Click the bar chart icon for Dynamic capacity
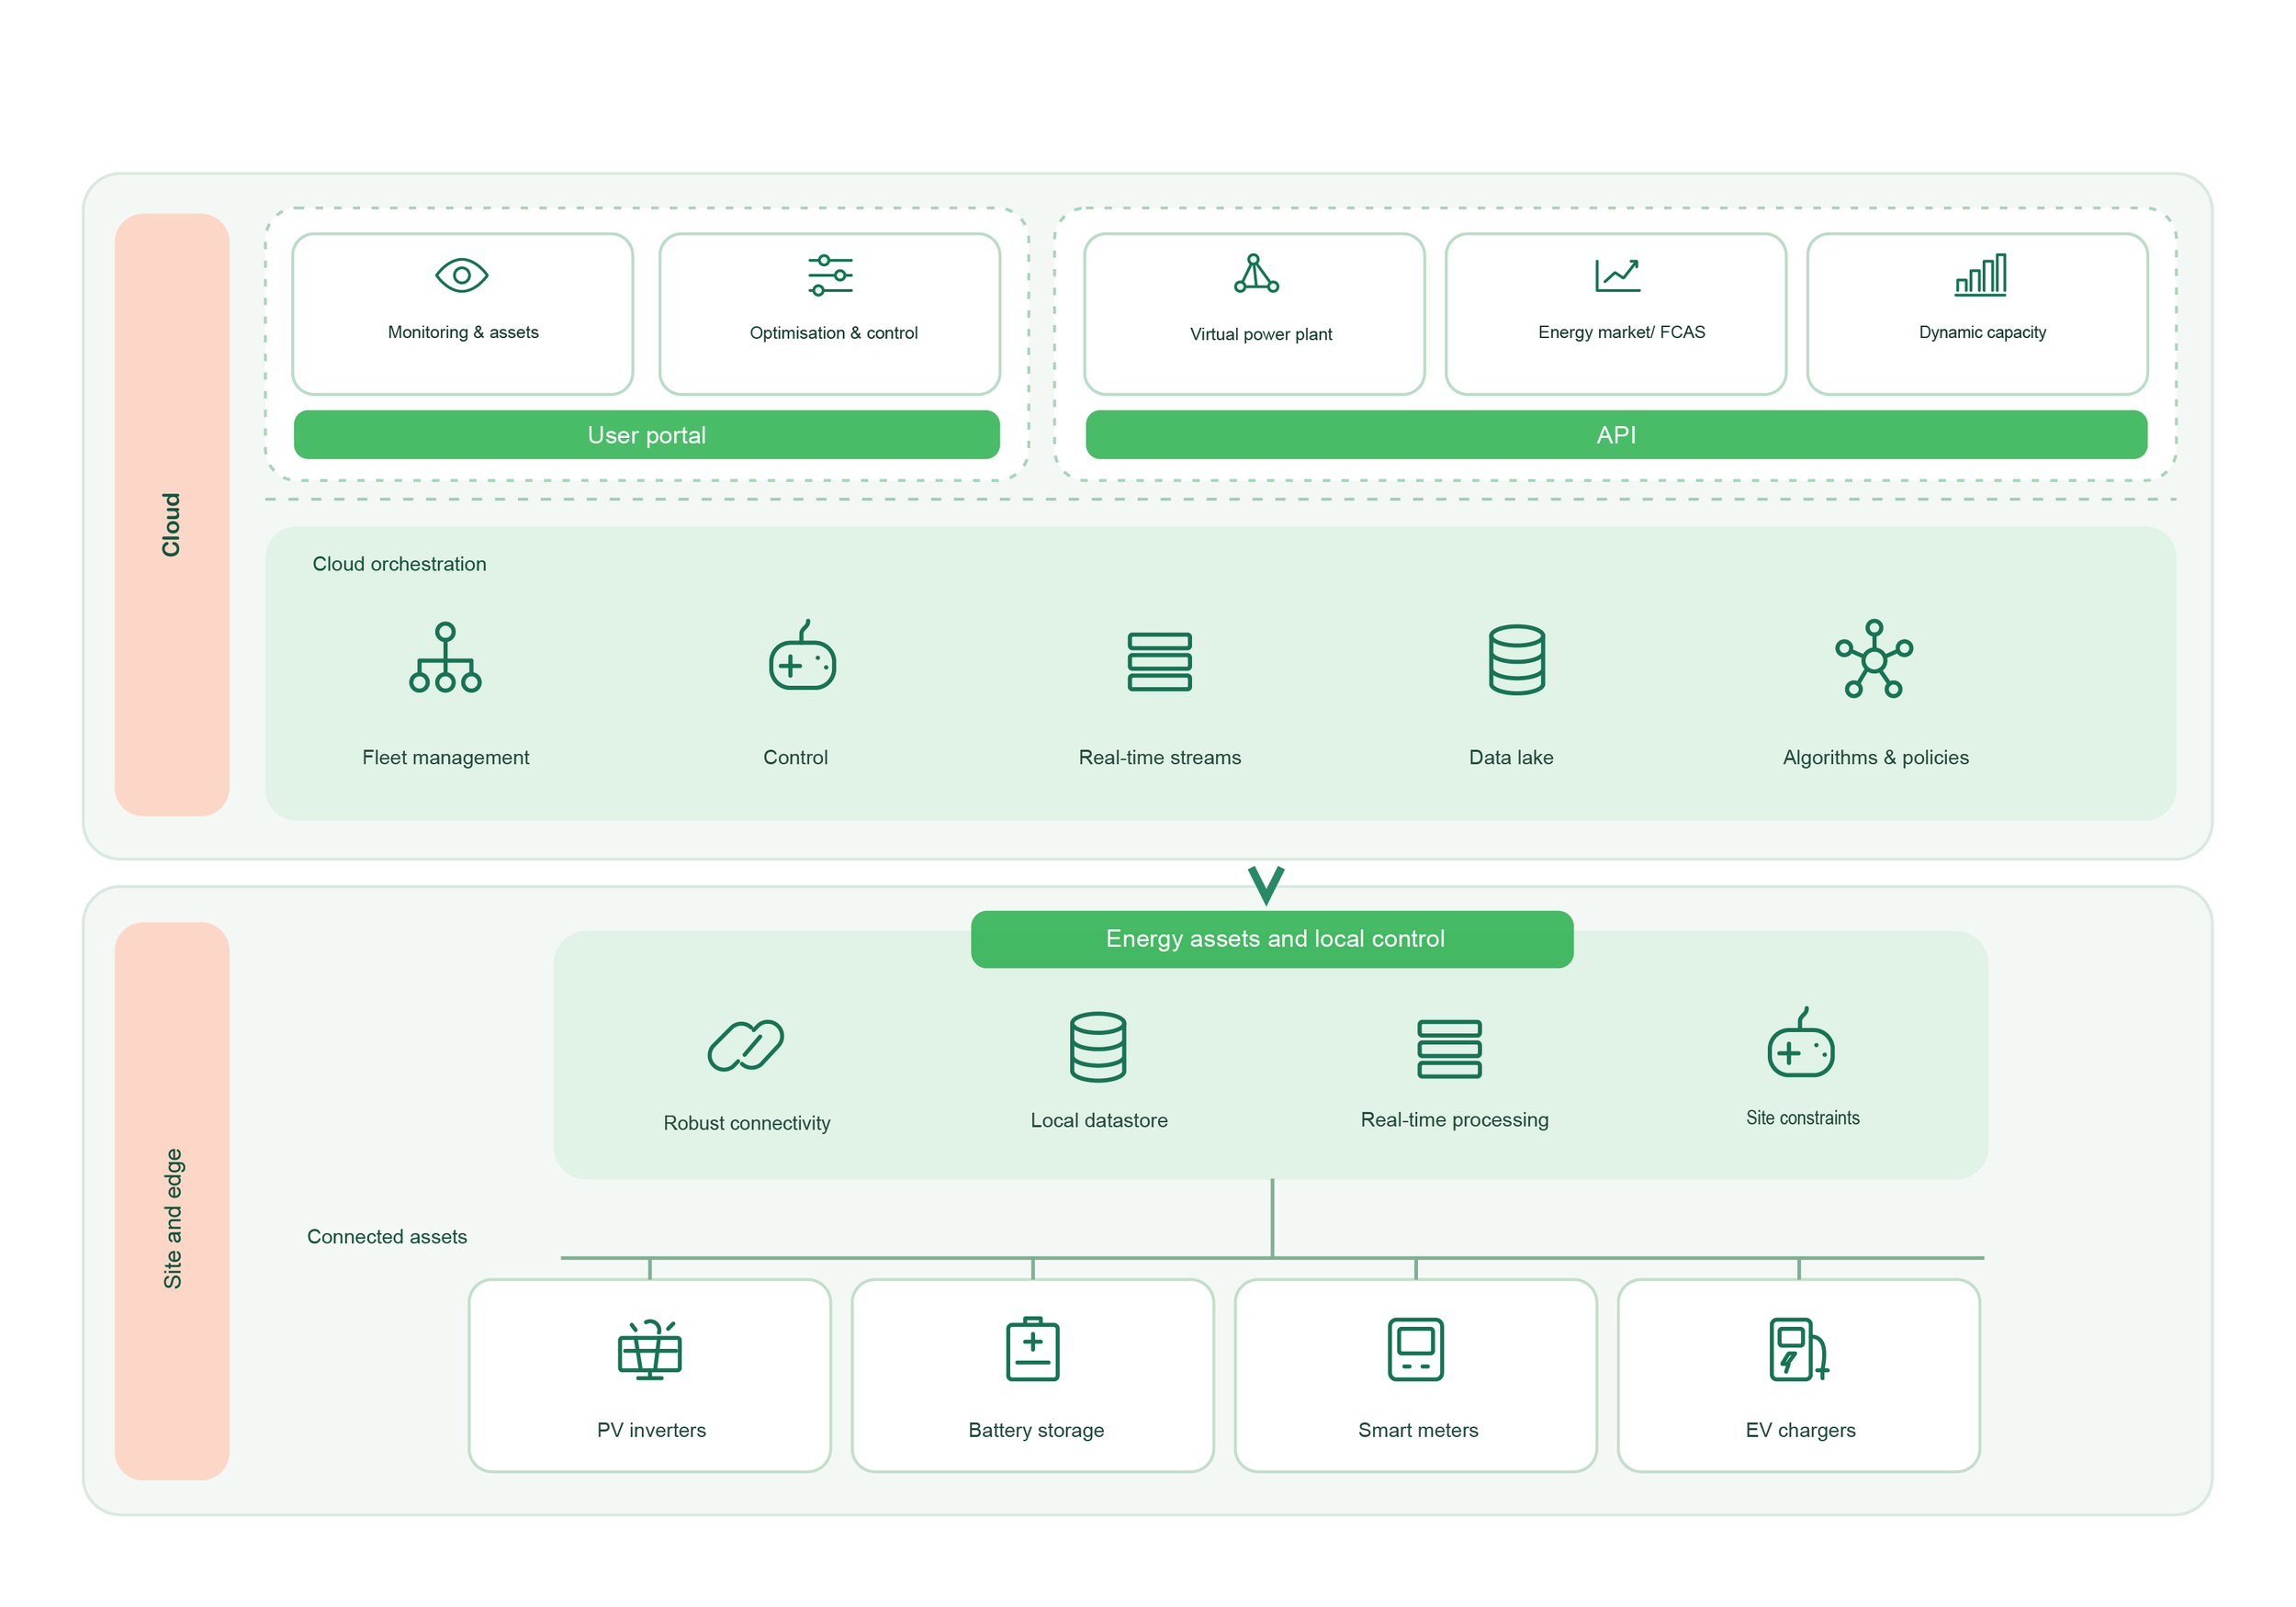Viewport: 2296px width, 1607px height. coord(1981,275)
